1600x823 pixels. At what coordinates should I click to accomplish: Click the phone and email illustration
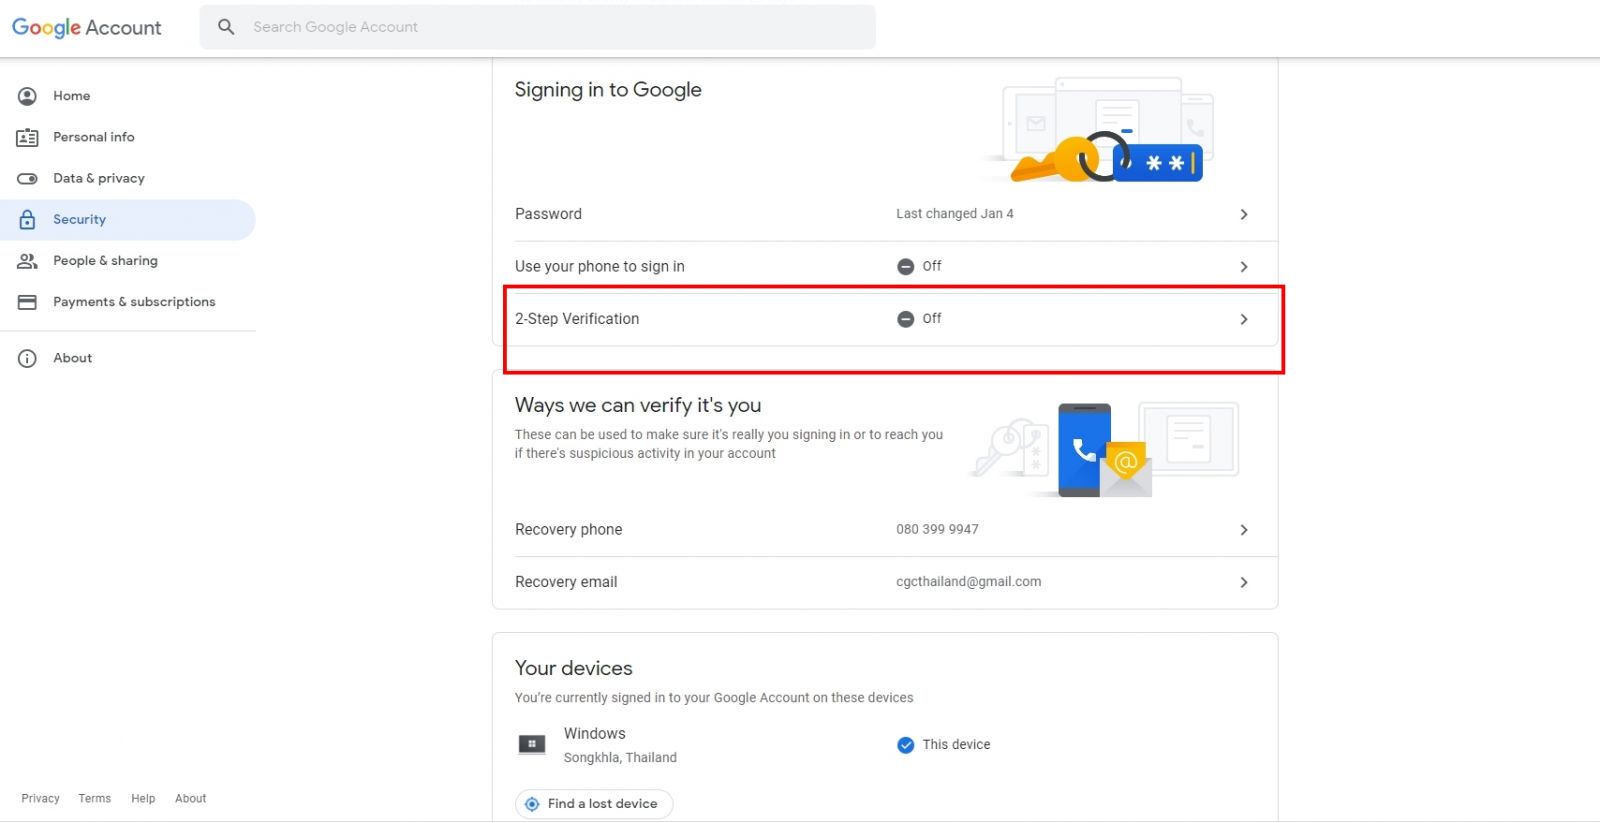(x=1105, y=450)
